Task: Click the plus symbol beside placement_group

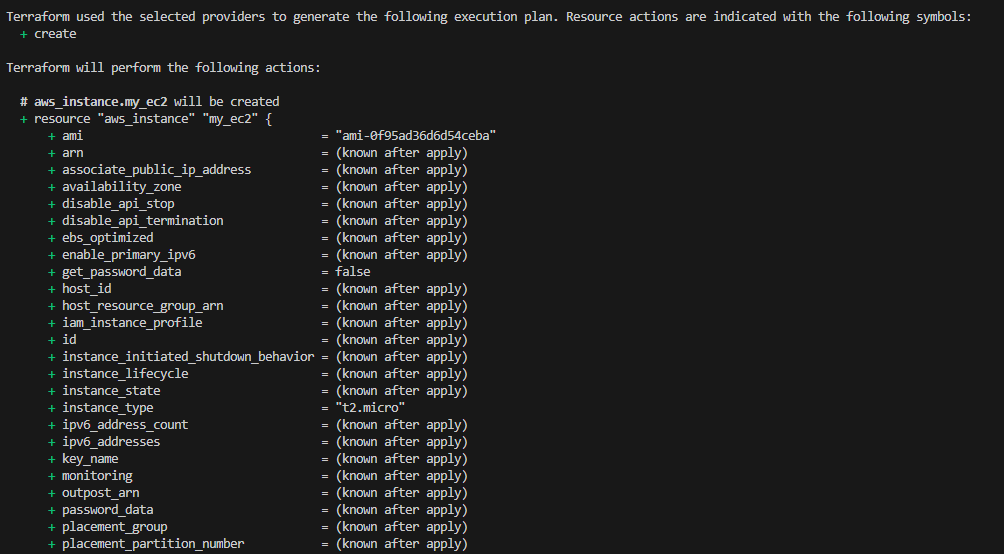Action: (x=52, y=527)
